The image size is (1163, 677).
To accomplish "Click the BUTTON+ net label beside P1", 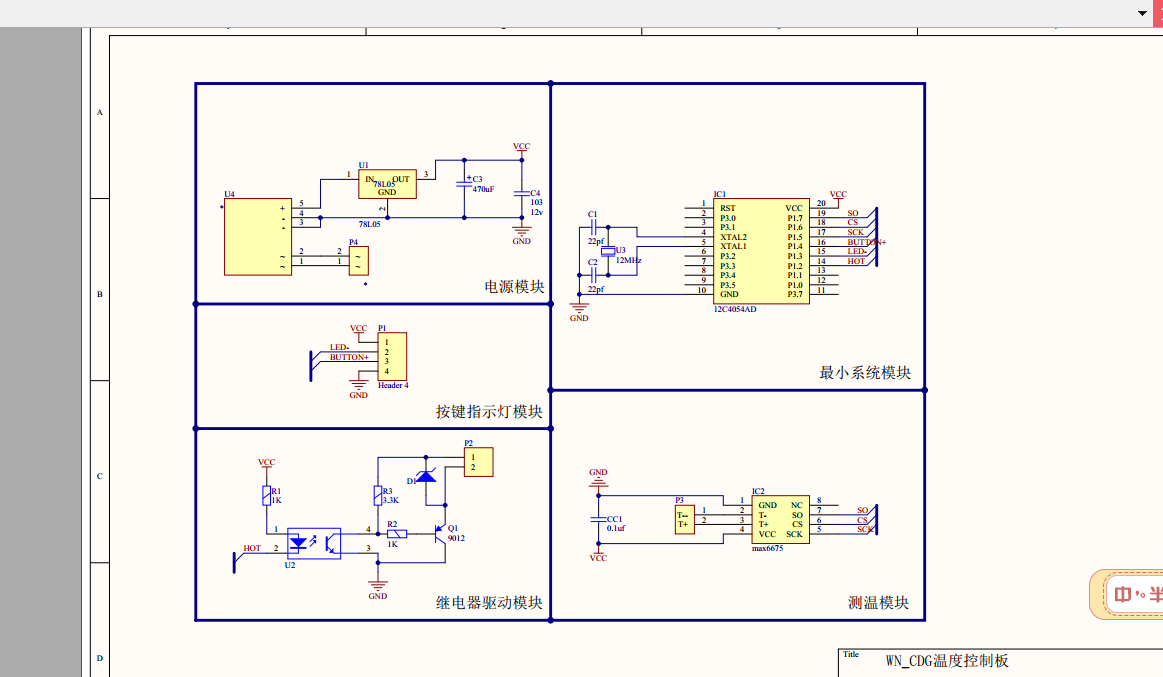I will pos(349,357).
